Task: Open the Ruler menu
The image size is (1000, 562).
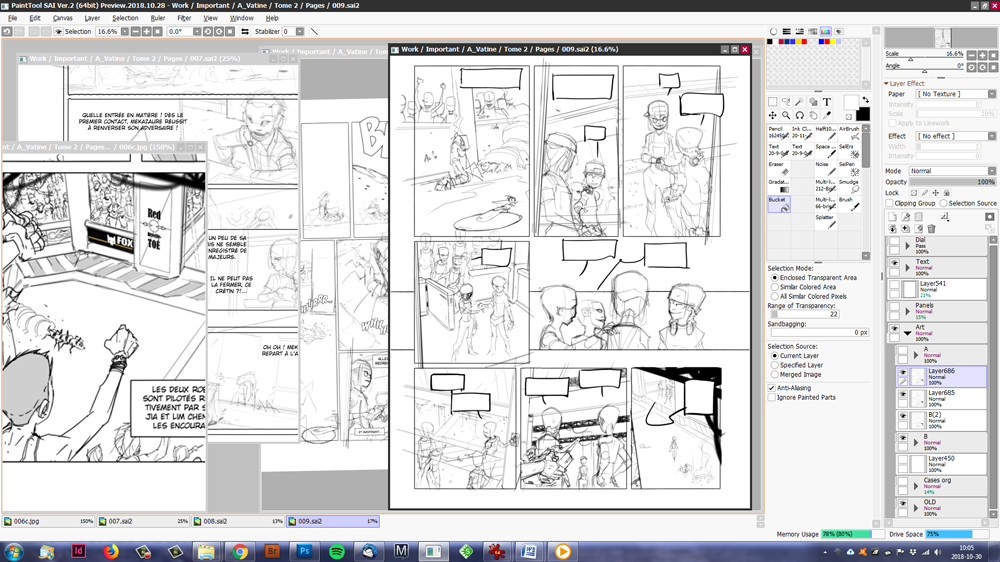Action: pyautogui.click(x=158, y=18)
